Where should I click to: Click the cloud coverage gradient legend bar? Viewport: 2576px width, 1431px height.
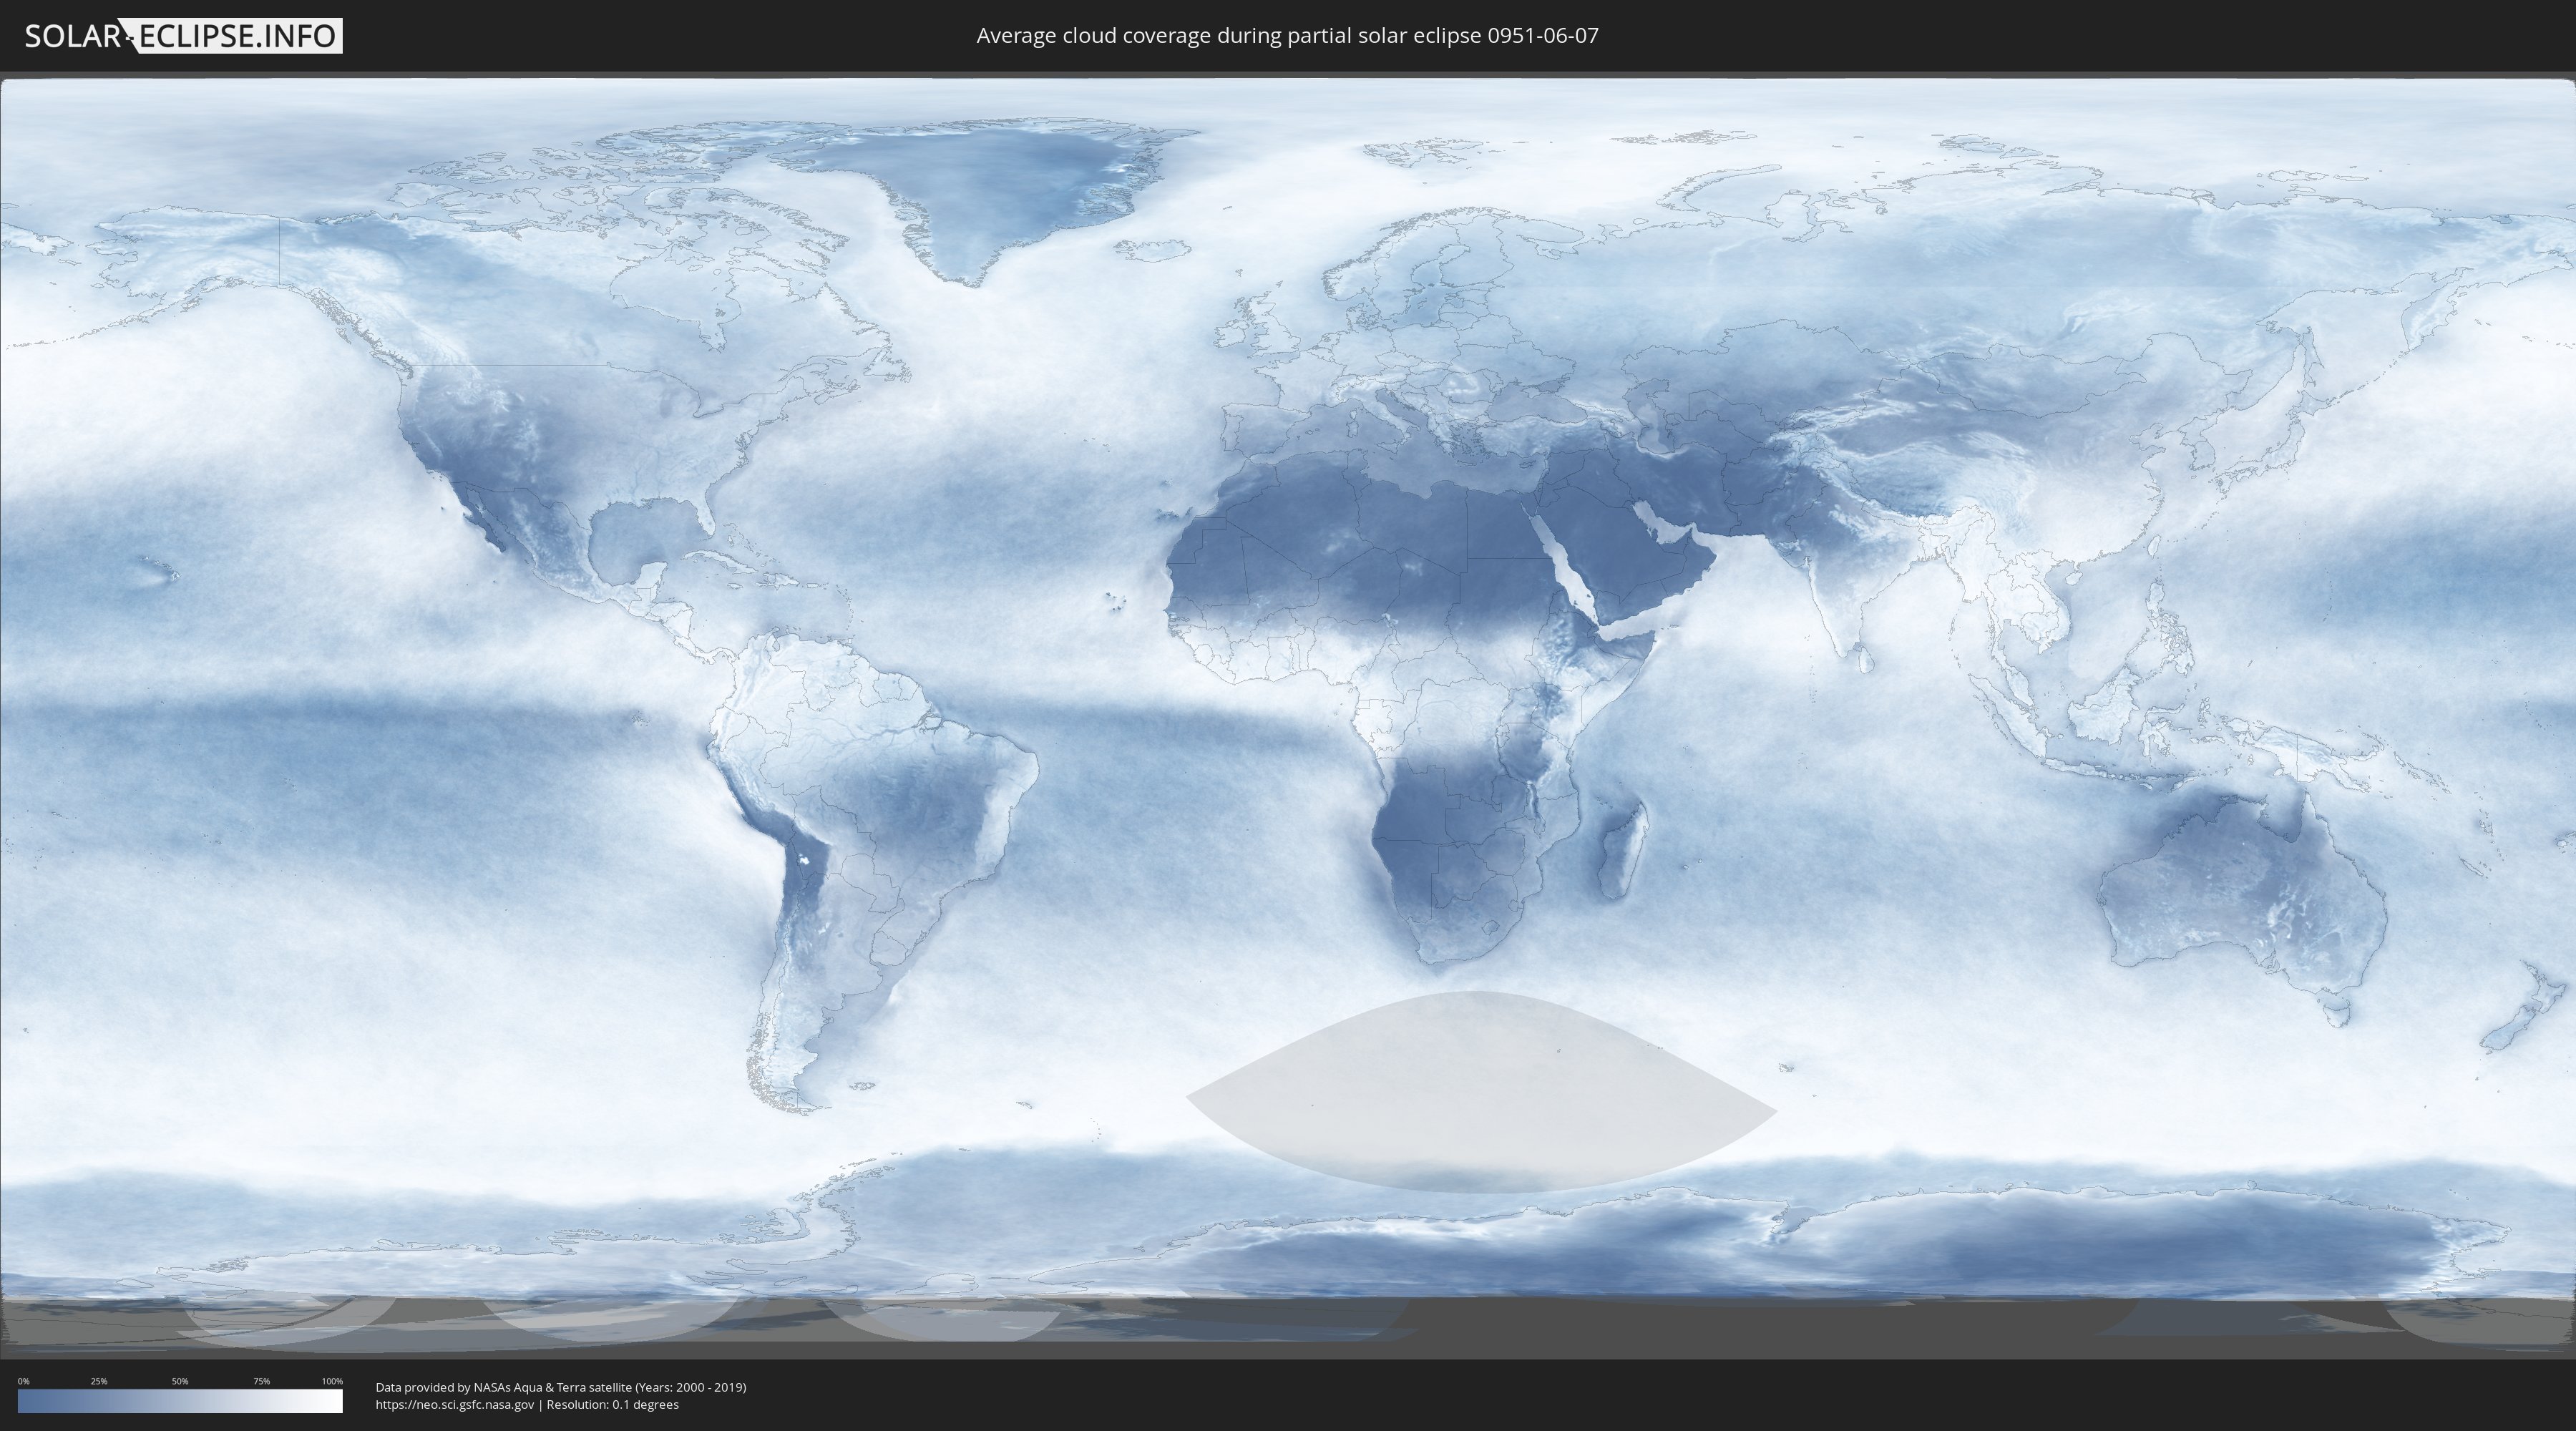[180, 1401]
